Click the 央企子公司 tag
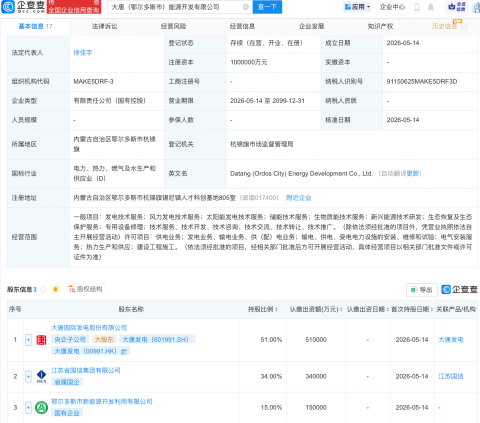This screenshot has width=480, height=423. 70,339
